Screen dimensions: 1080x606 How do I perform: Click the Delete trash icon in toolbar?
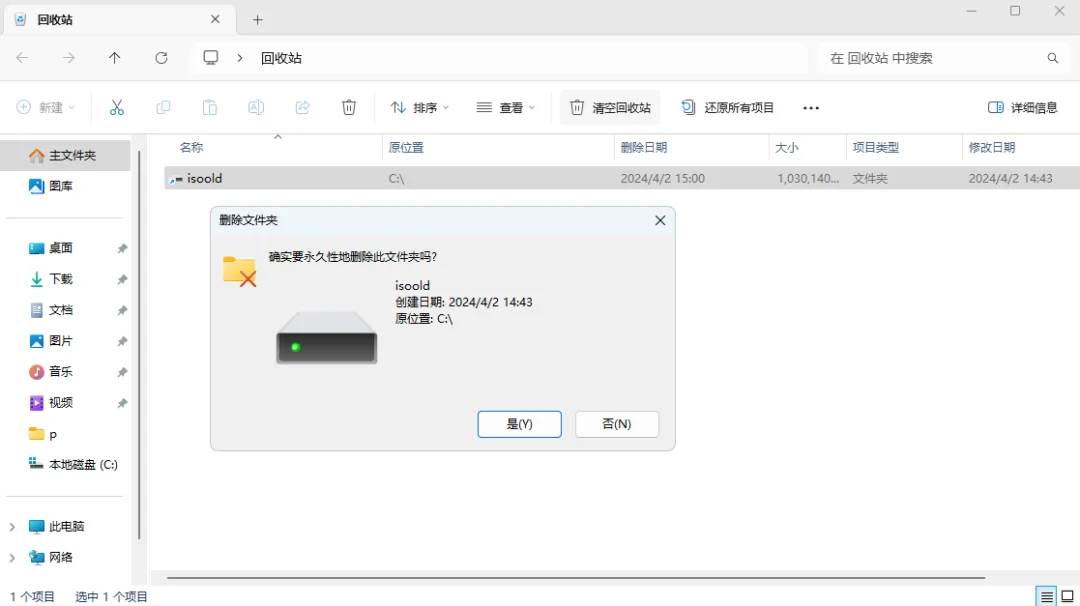349,107
